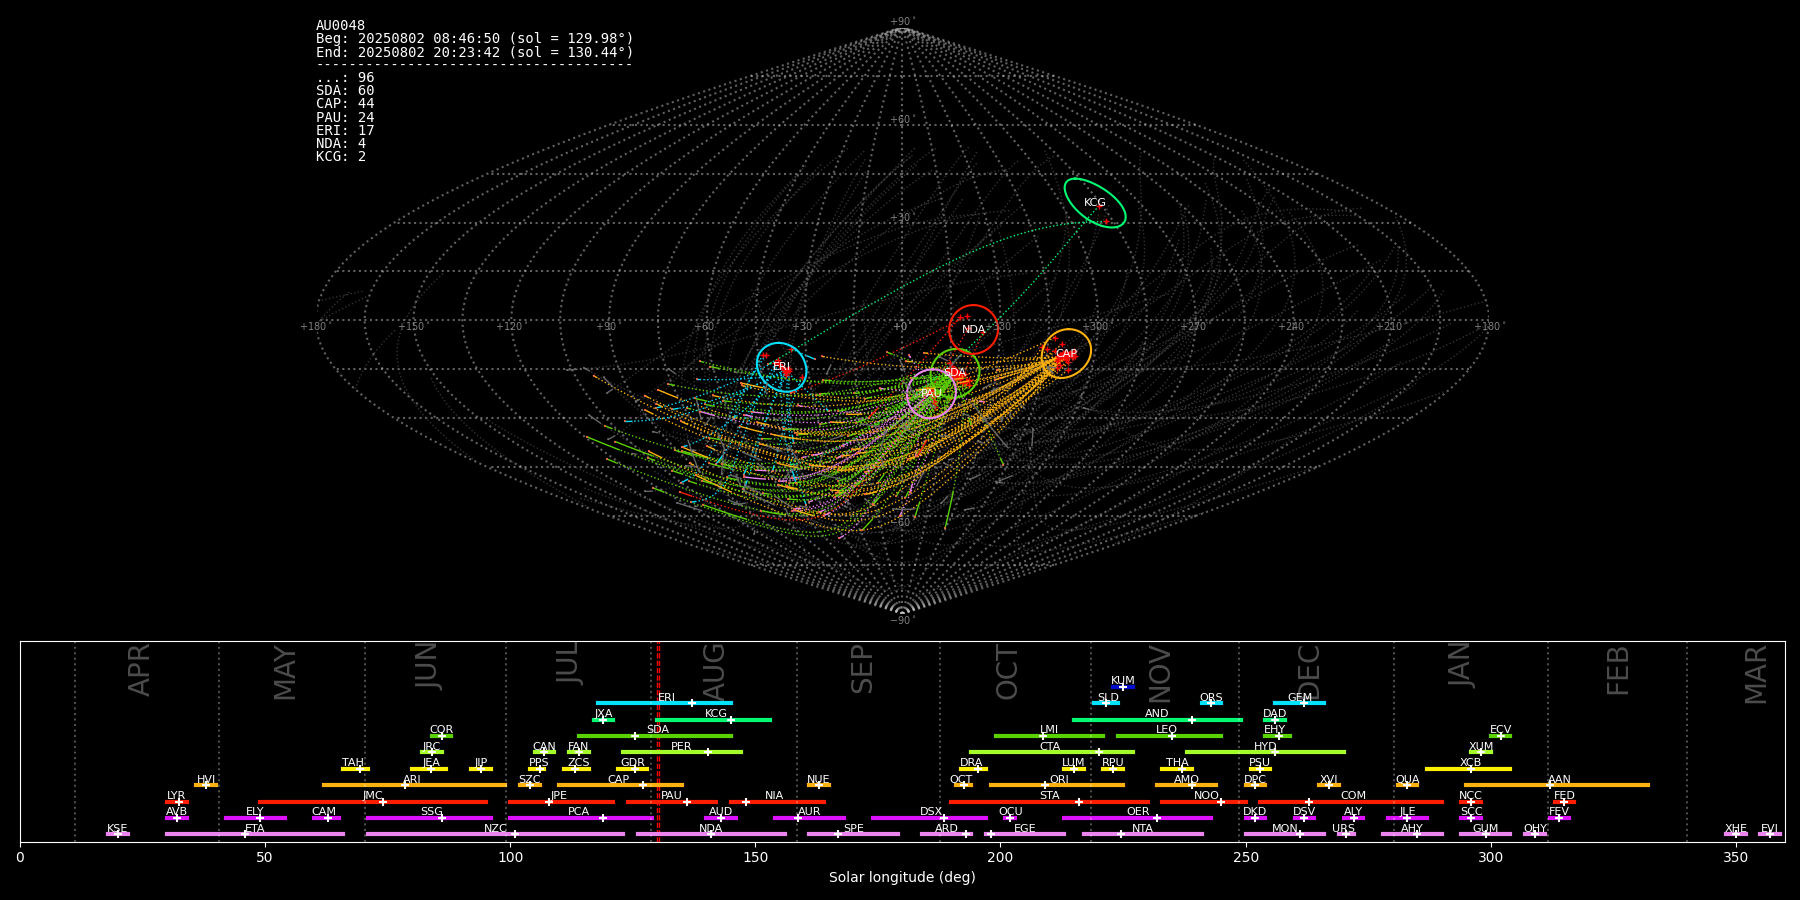Select the cyan ERI radiant circle on map
Viewport: 1800px width, 900px height.
coord(781,367)
